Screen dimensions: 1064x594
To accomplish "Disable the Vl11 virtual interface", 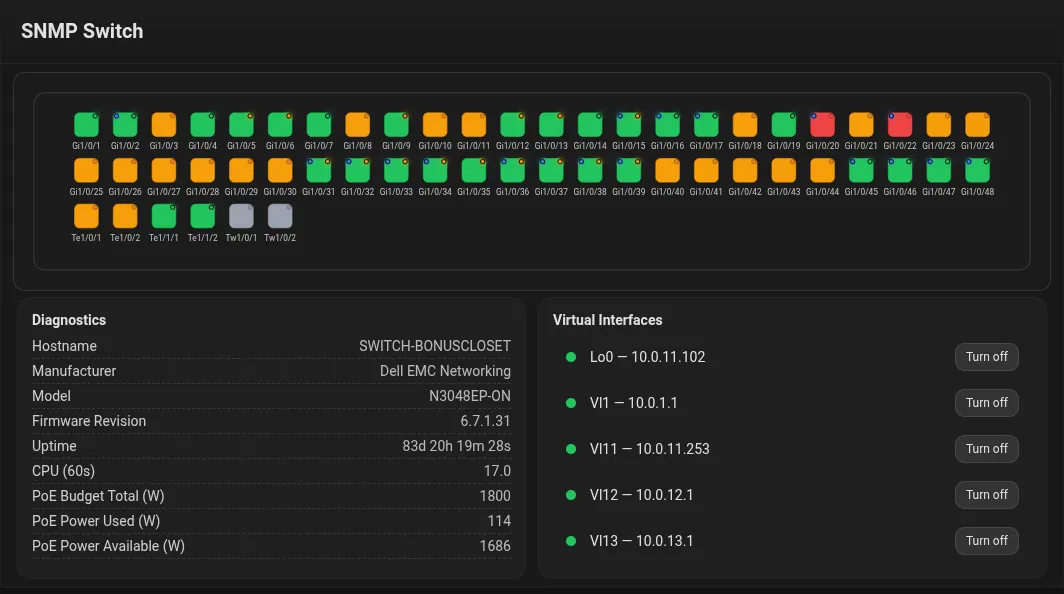I will point(987,449).
